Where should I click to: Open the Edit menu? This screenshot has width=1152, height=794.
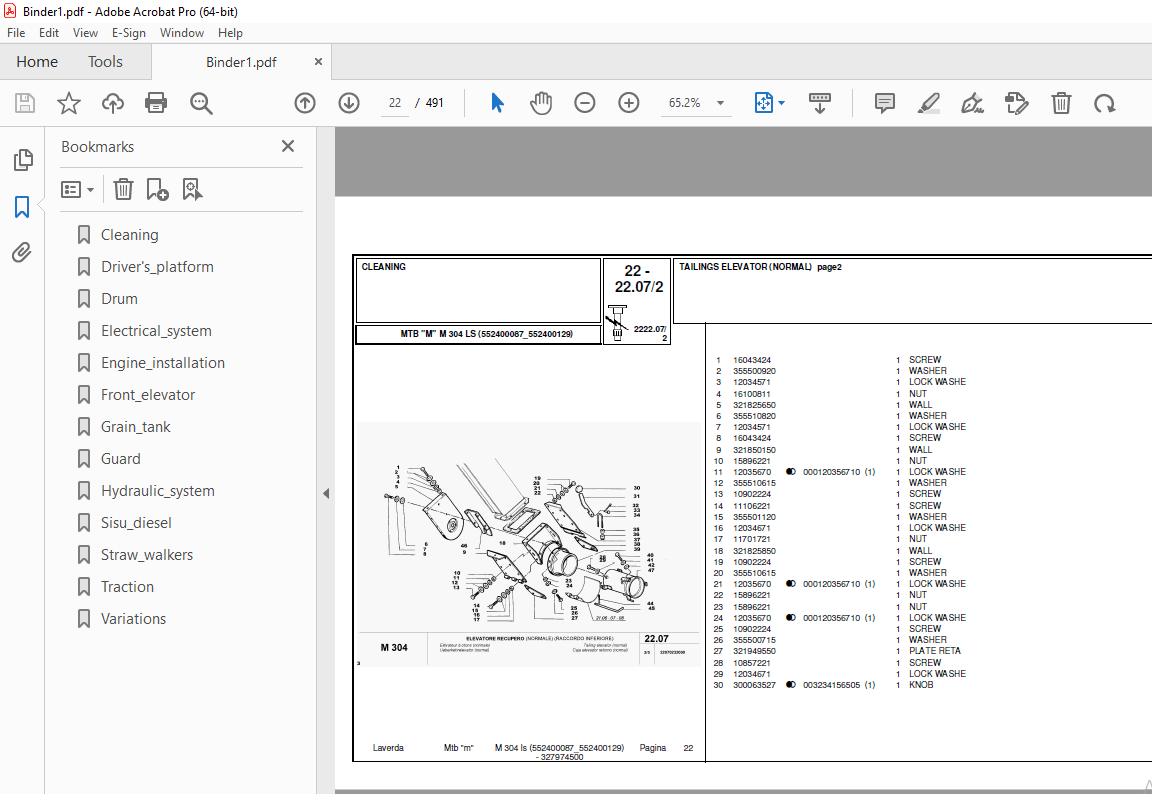point(49,33)
